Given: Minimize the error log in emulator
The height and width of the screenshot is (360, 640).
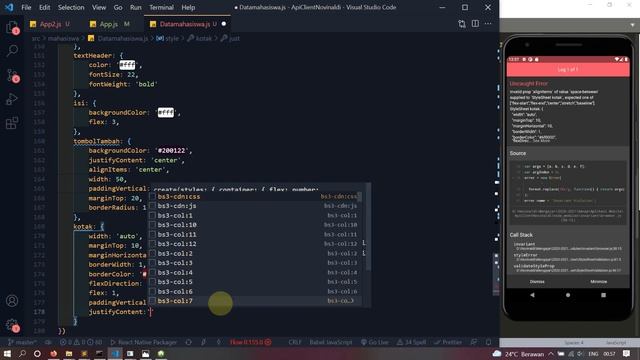Looking at the screenshot, I should (x=598, y=282).
